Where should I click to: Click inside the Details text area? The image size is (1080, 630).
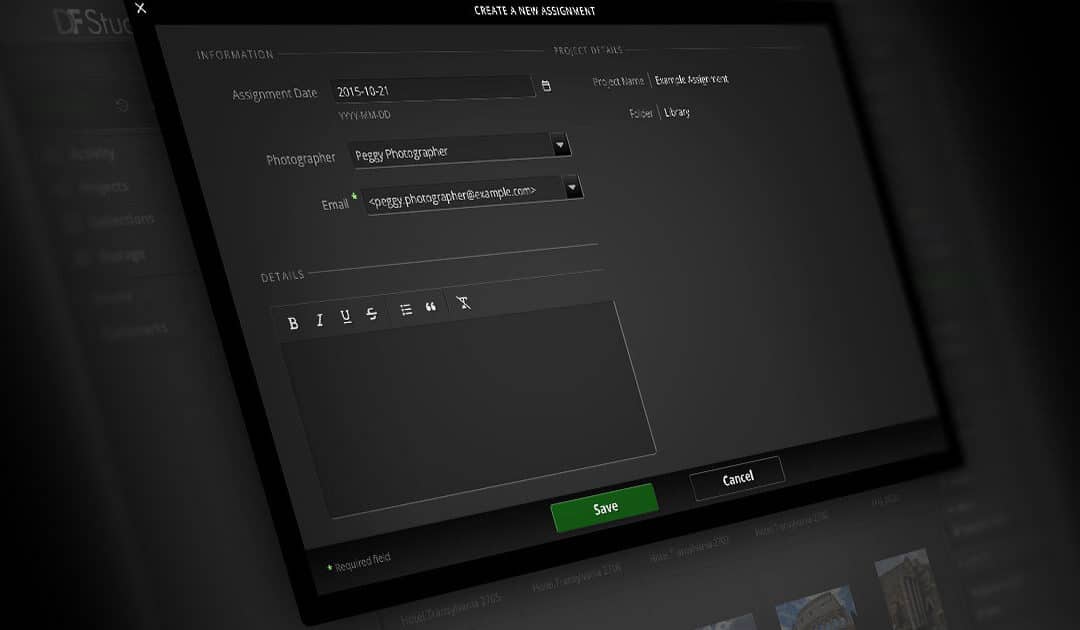click(468, 412)
